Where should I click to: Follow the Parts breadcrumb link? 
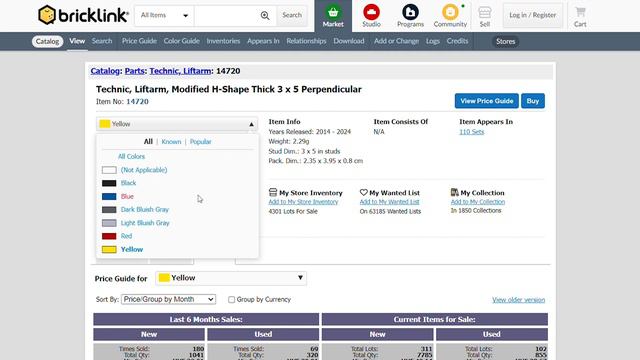tap(134, 71)
